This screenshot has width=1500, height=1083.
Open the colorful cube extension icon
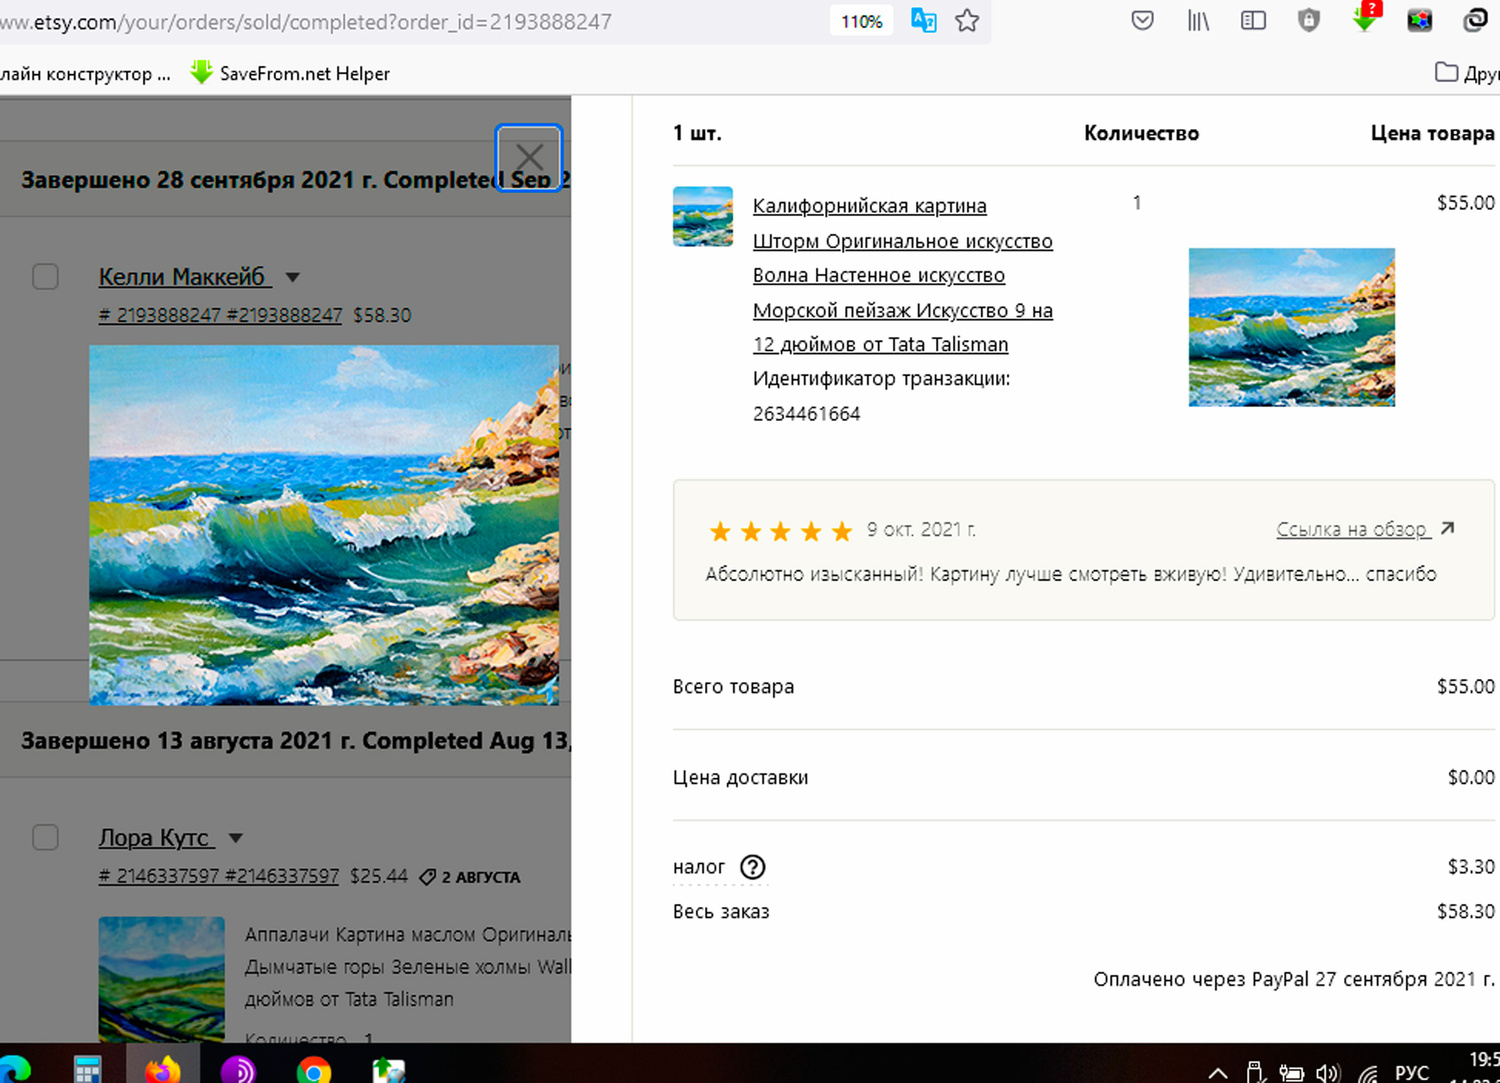click(x=1420, y=21)
